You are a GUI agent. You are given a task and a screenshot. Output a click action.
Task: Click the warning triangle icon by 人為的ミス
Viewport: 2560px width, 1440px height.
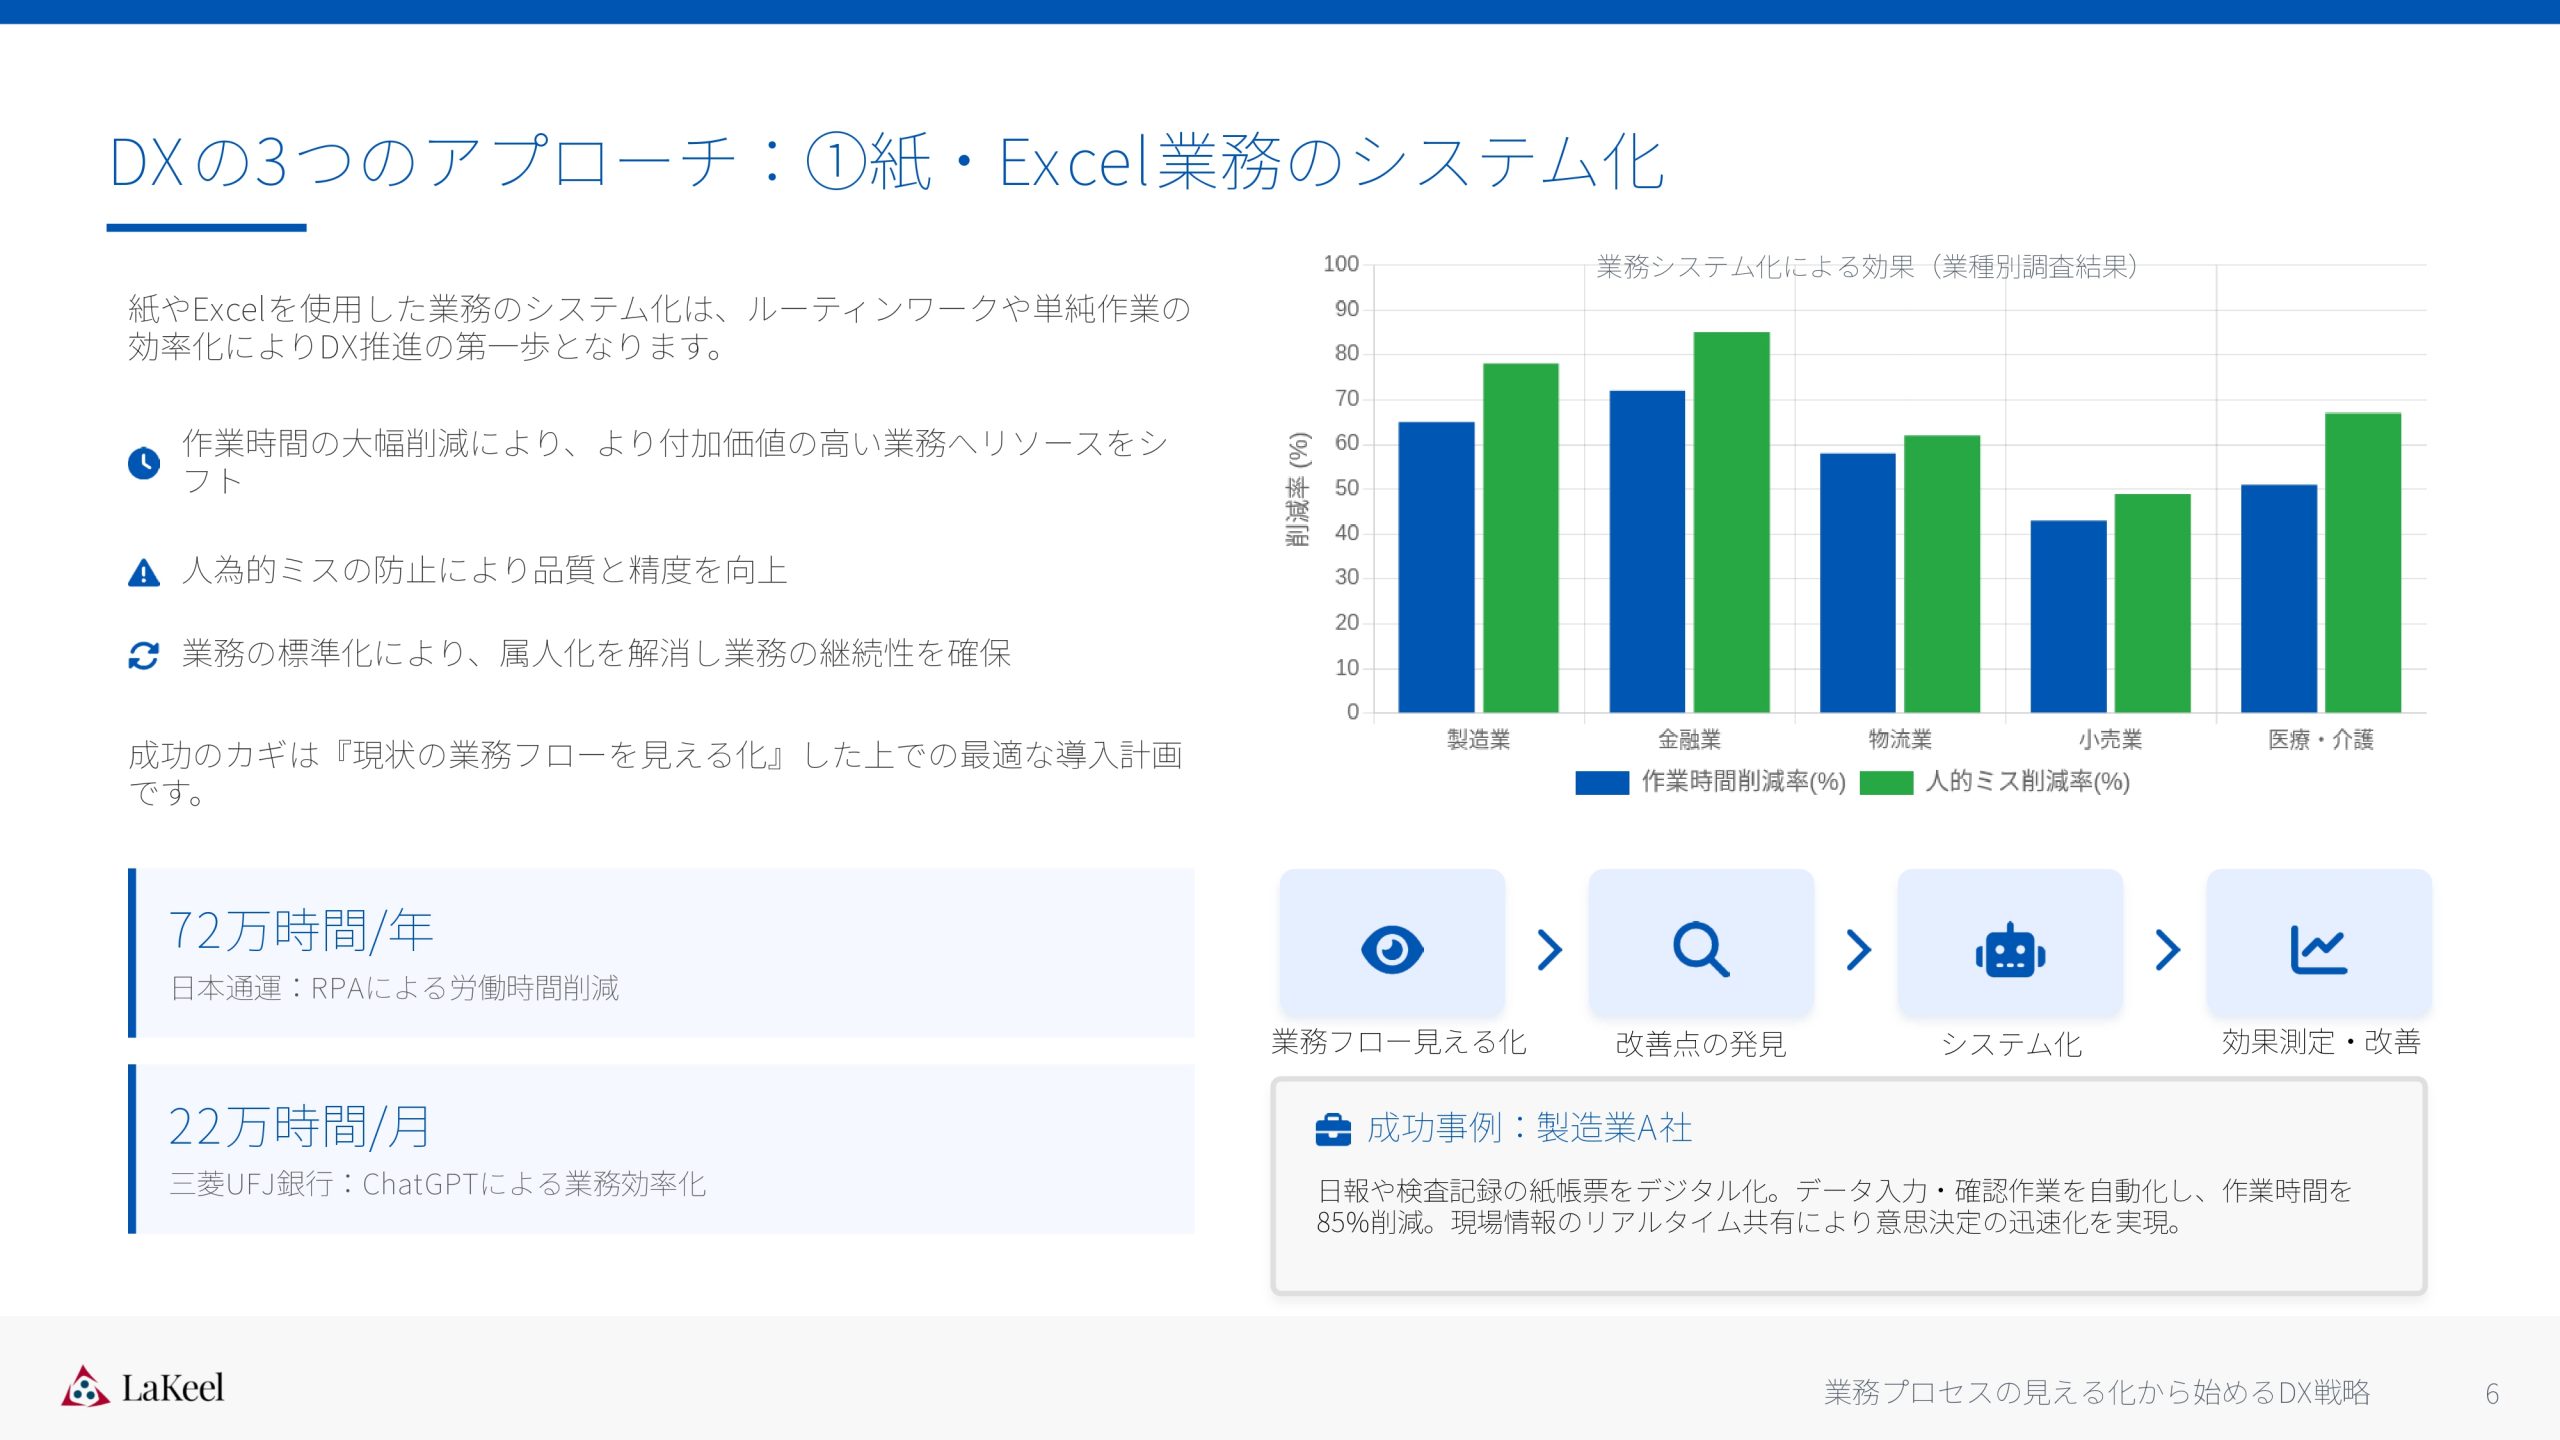click(144, 573)
